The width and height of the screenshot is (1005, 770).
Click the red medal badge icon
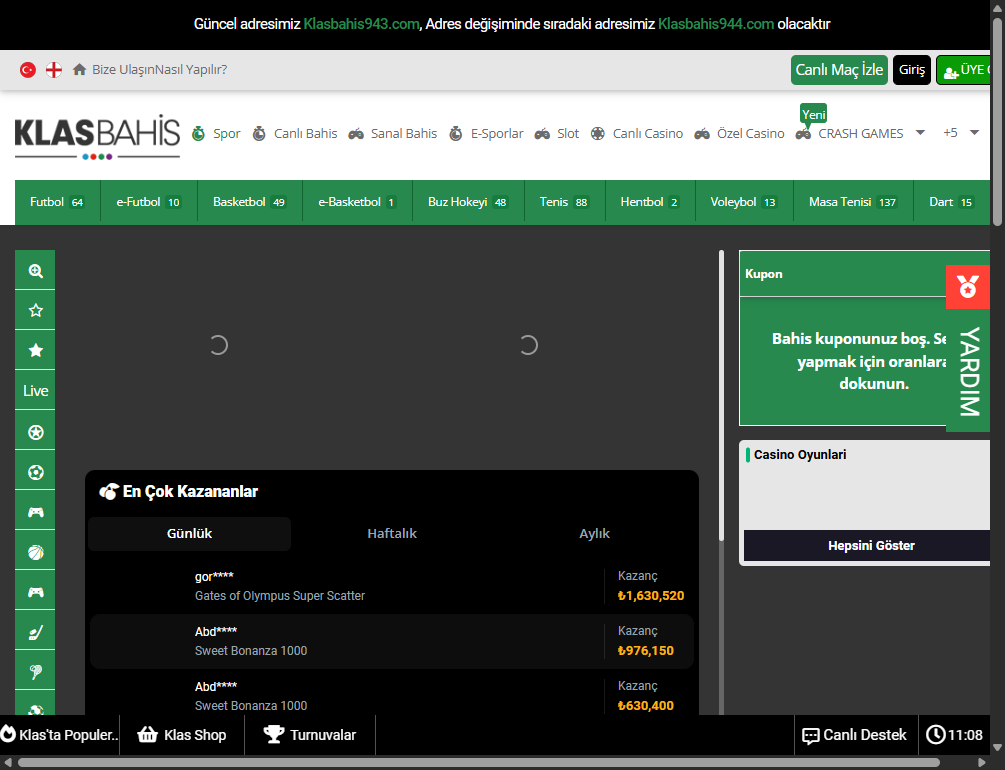click(x=967, y=287)
